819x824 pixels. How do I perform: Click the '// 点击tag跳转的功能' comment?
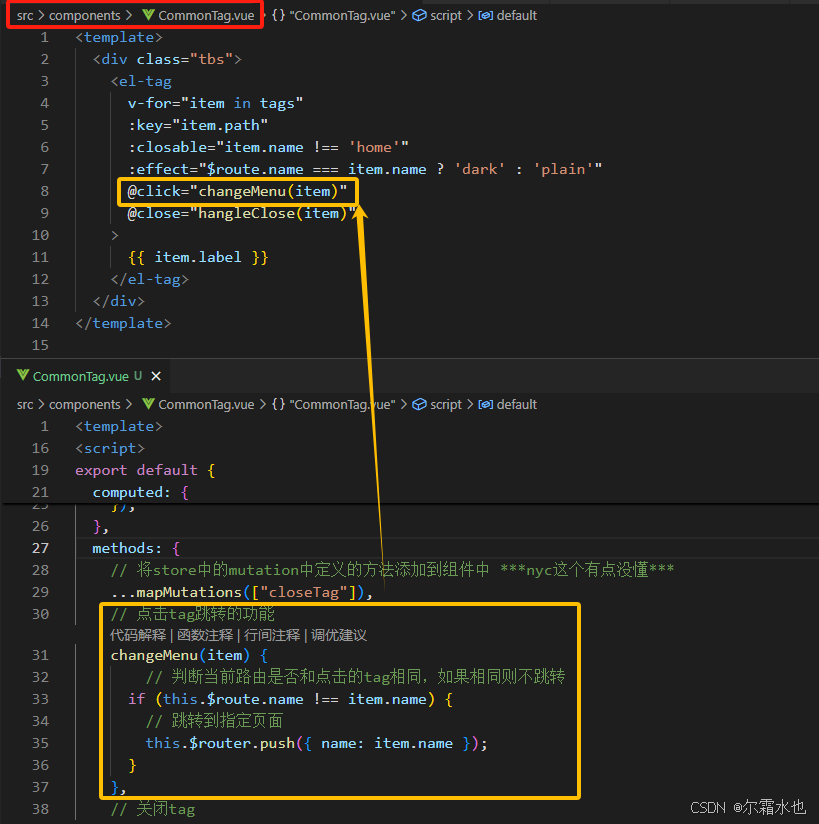click(x=192, y=614)
